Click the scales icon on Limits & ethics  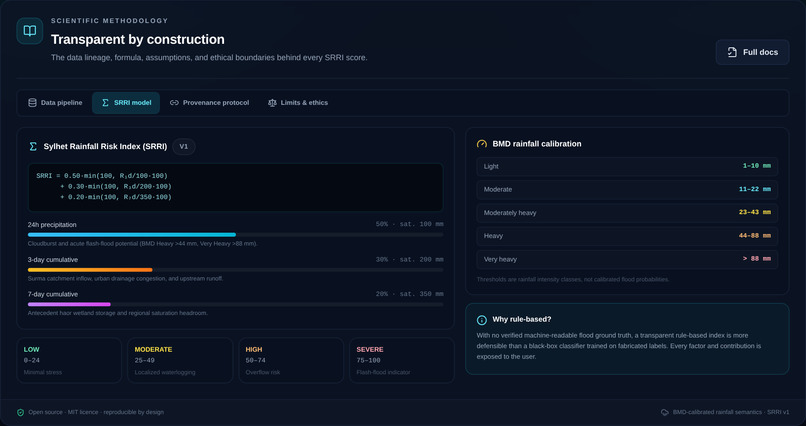[x=272, y=103]
